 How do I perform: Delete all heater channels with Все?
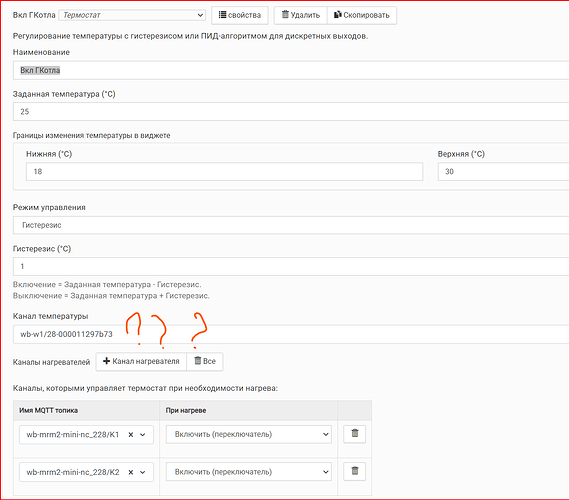point(205,361)
